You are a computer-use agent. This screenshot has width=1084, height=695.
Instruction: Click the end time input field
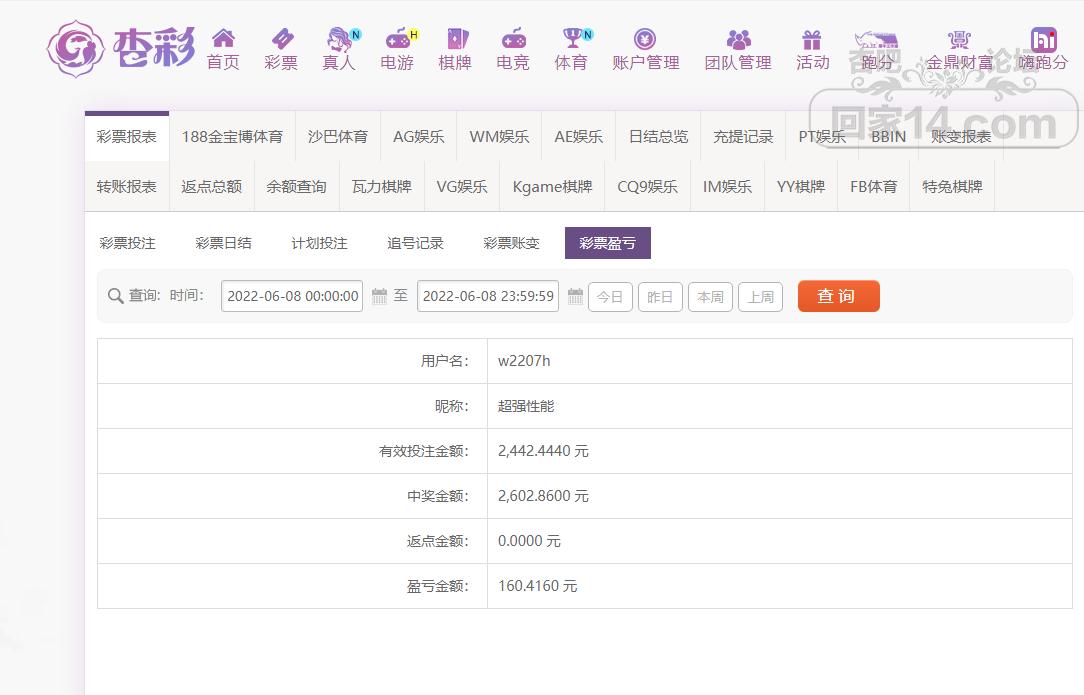click(488, 296)
